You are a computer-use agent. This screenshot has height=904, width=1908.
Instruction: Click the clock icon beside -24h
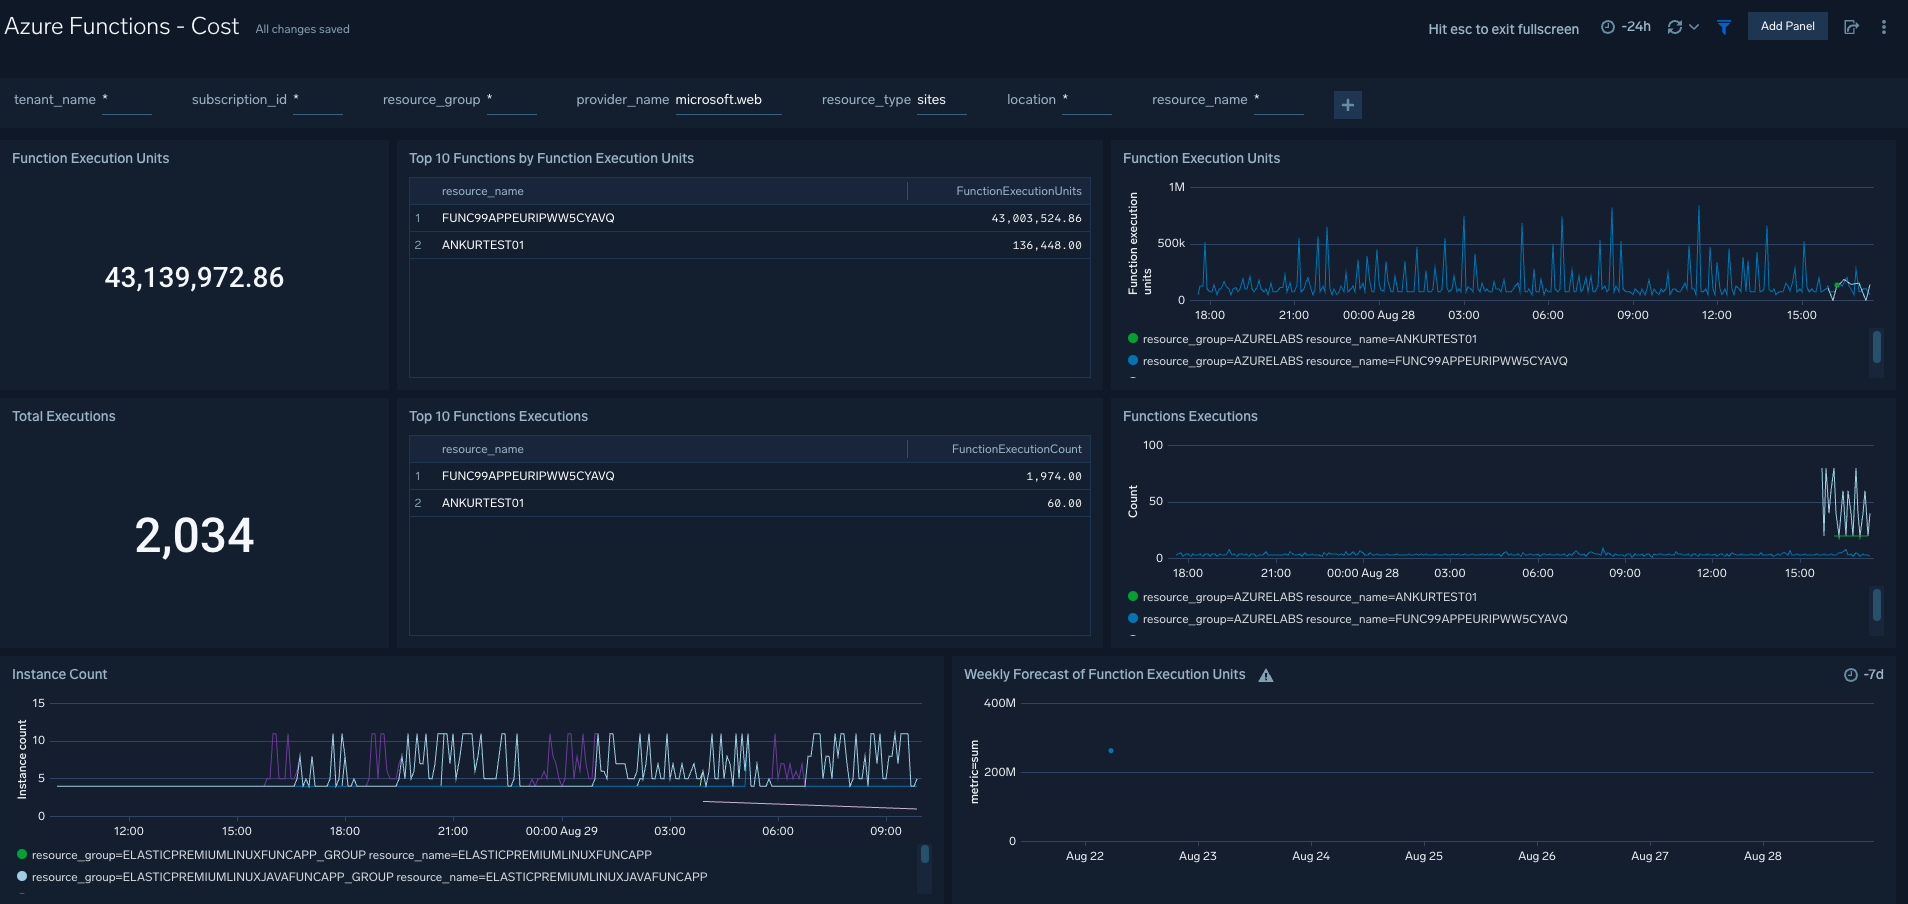click(x=1607, y=27)
